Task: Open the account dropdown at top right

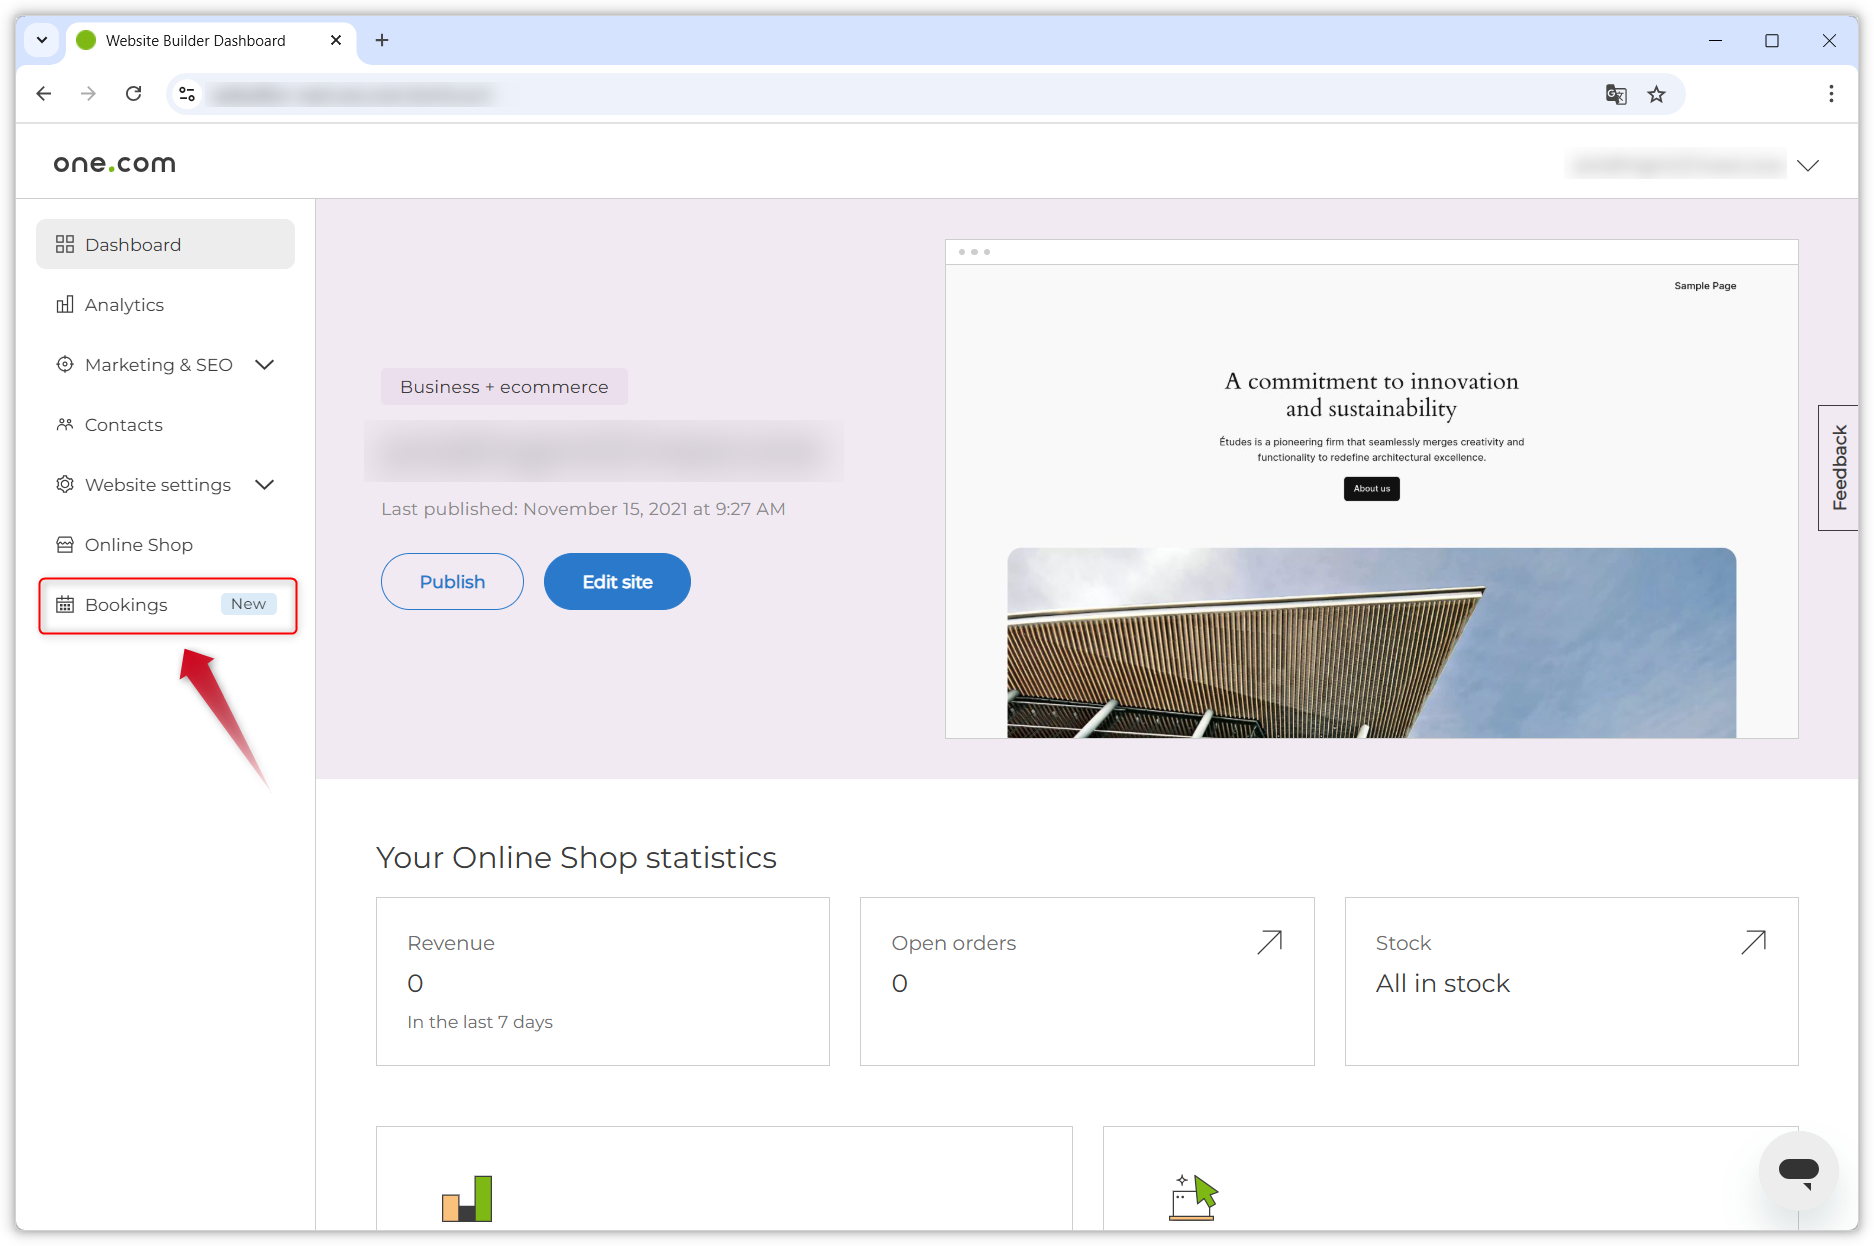Action: pos(1810,164)
